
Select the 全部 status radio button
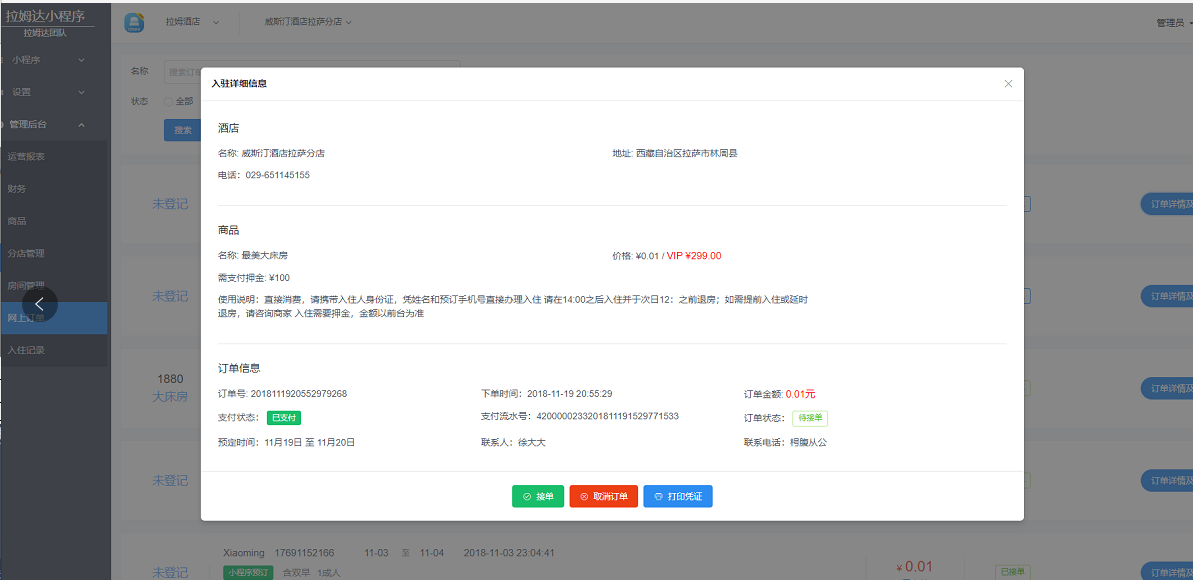coord(169,100)
